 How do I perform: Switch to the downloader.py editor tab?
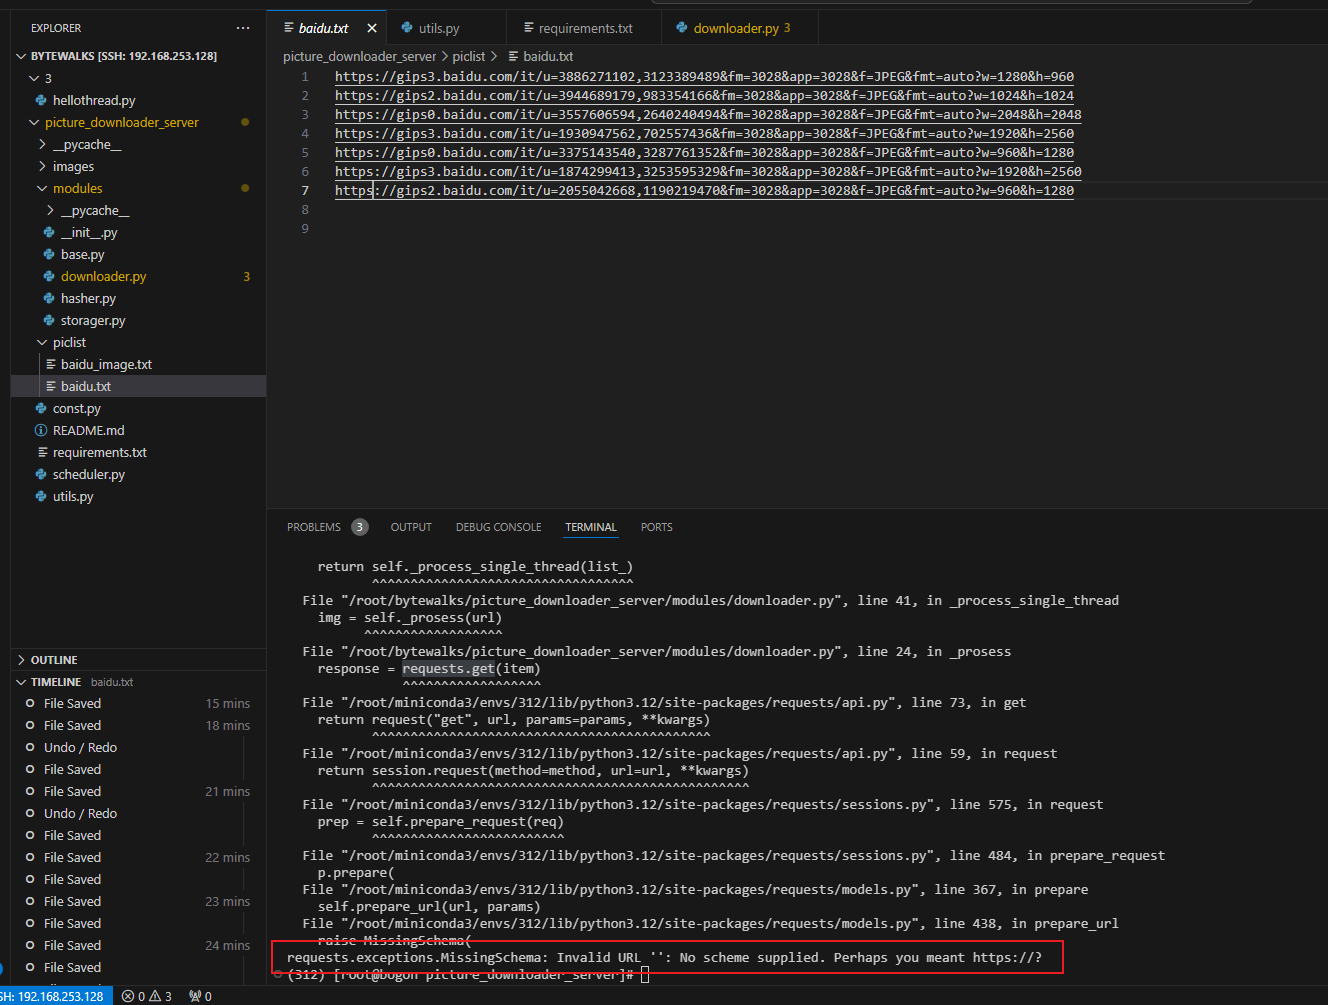[741, 28]
